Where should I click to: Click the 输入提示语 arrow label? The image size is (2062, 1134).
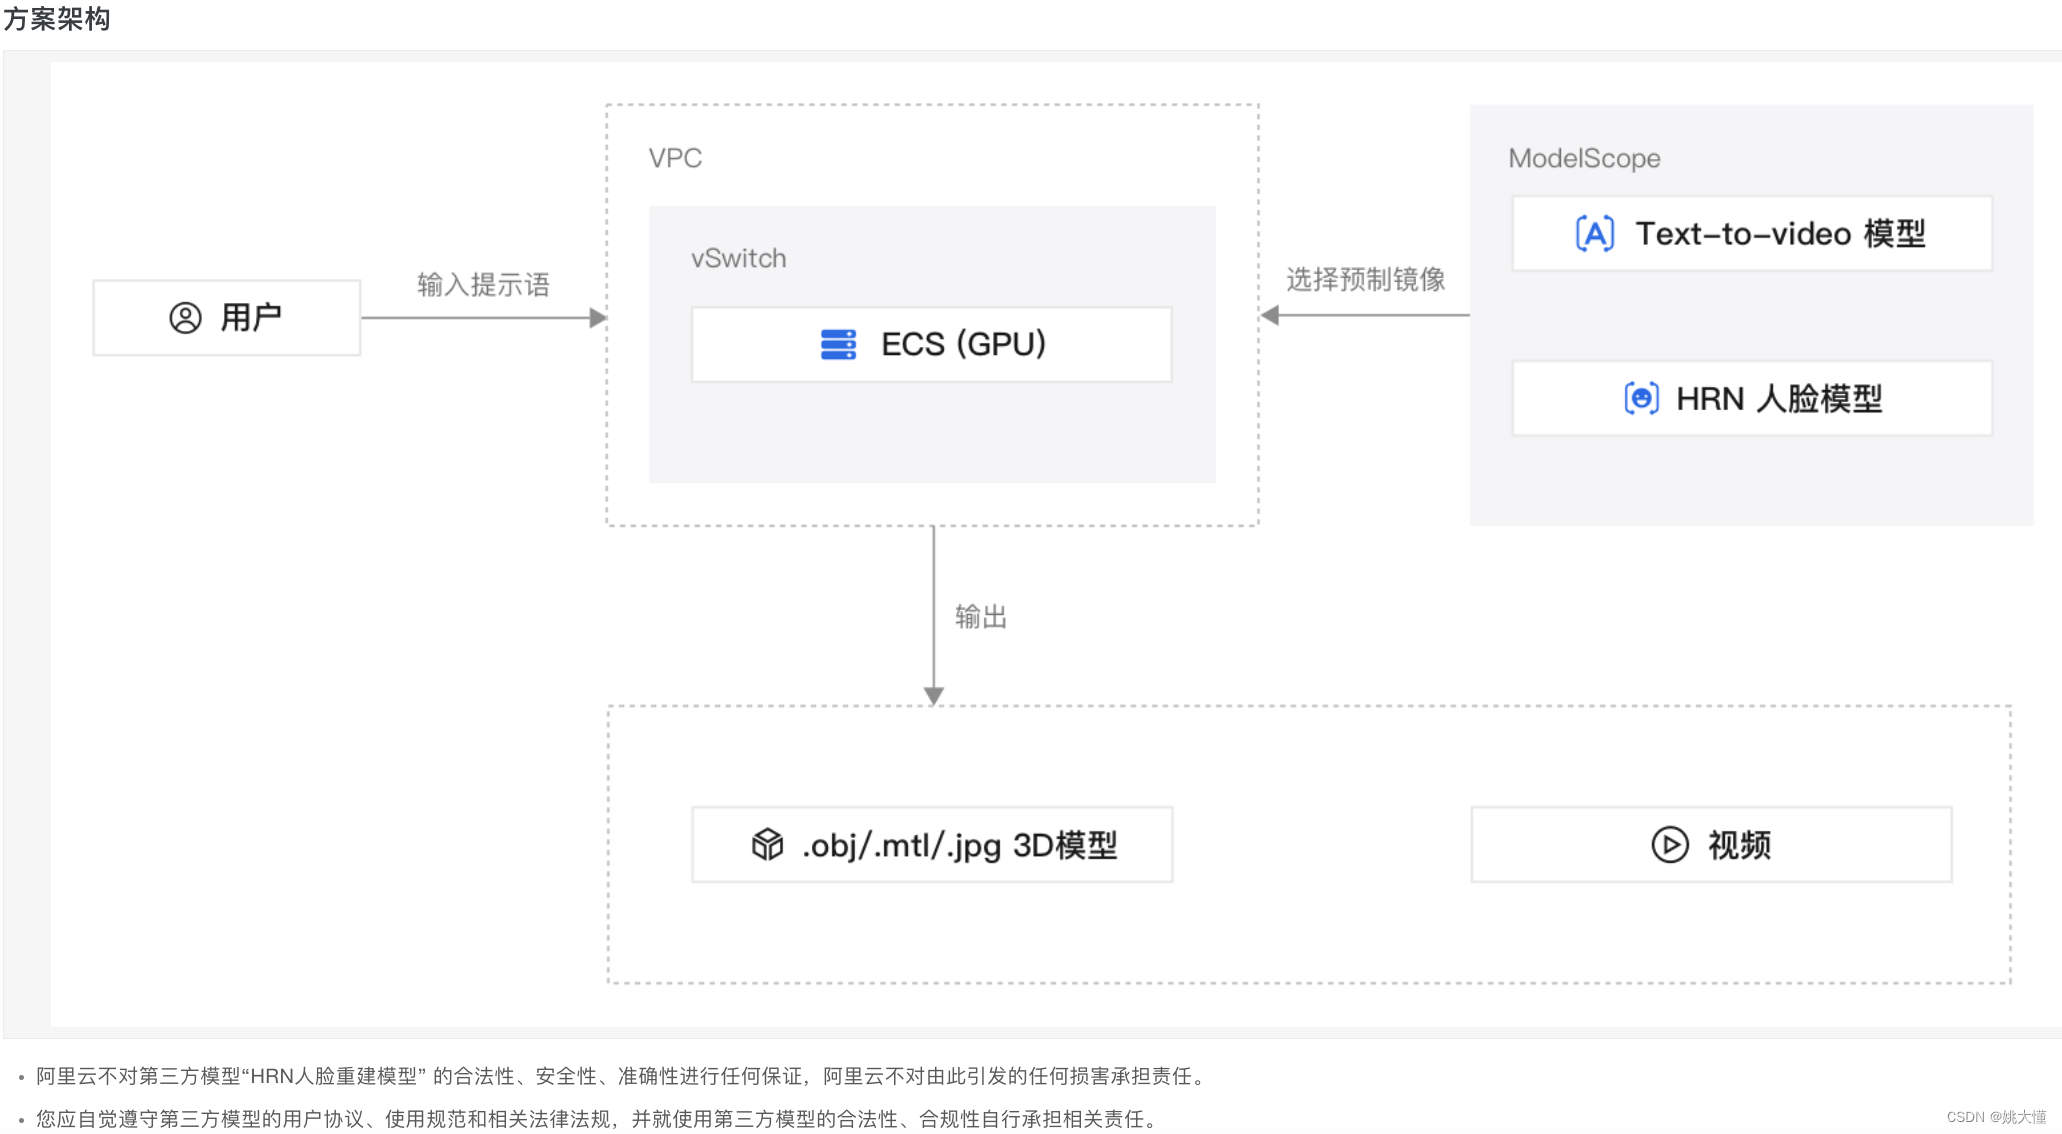click(x=483, y=285)
